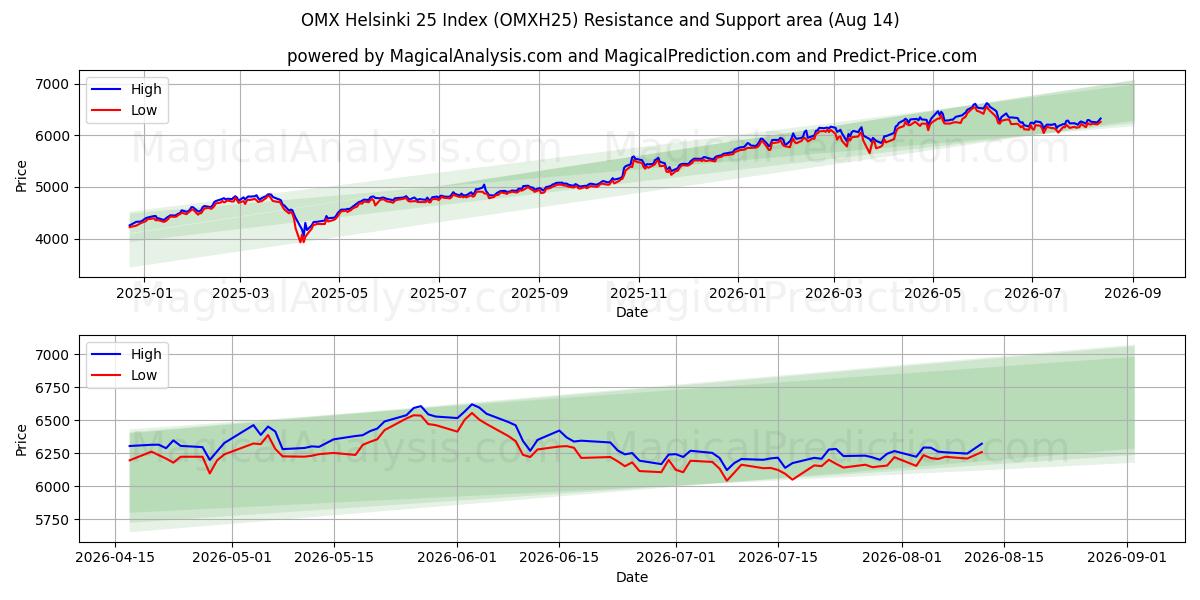Click the 2025-11 tick label
Image resolution: width=1200 pixels, height=600 pixels.
[x=639, y=293]
